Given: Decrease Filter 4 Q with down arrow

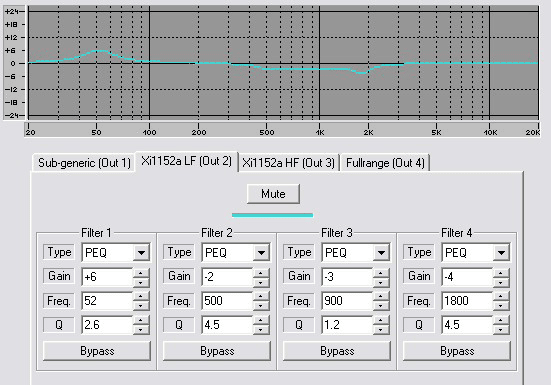Looking at the screenshot, I should tap(501, 329).
